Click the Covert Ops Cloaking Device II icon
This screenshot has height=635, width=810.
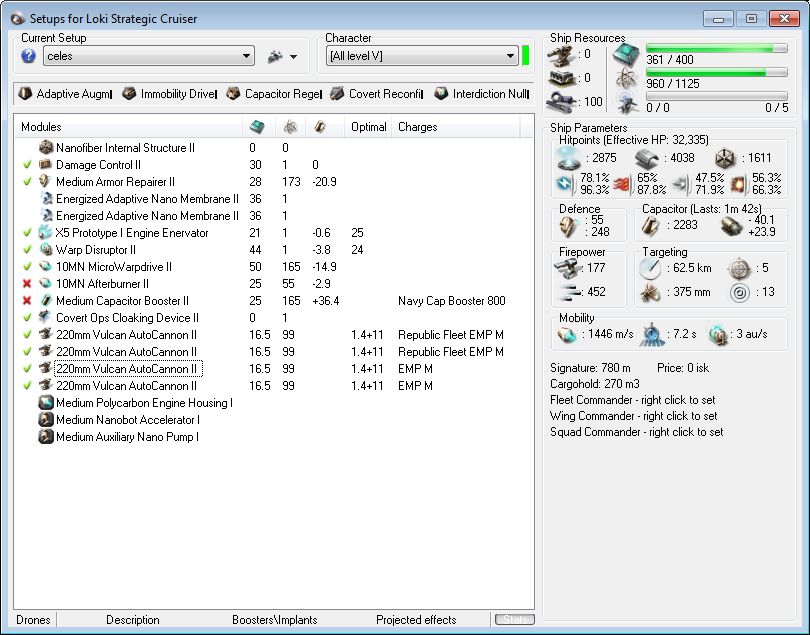[45, 318]
